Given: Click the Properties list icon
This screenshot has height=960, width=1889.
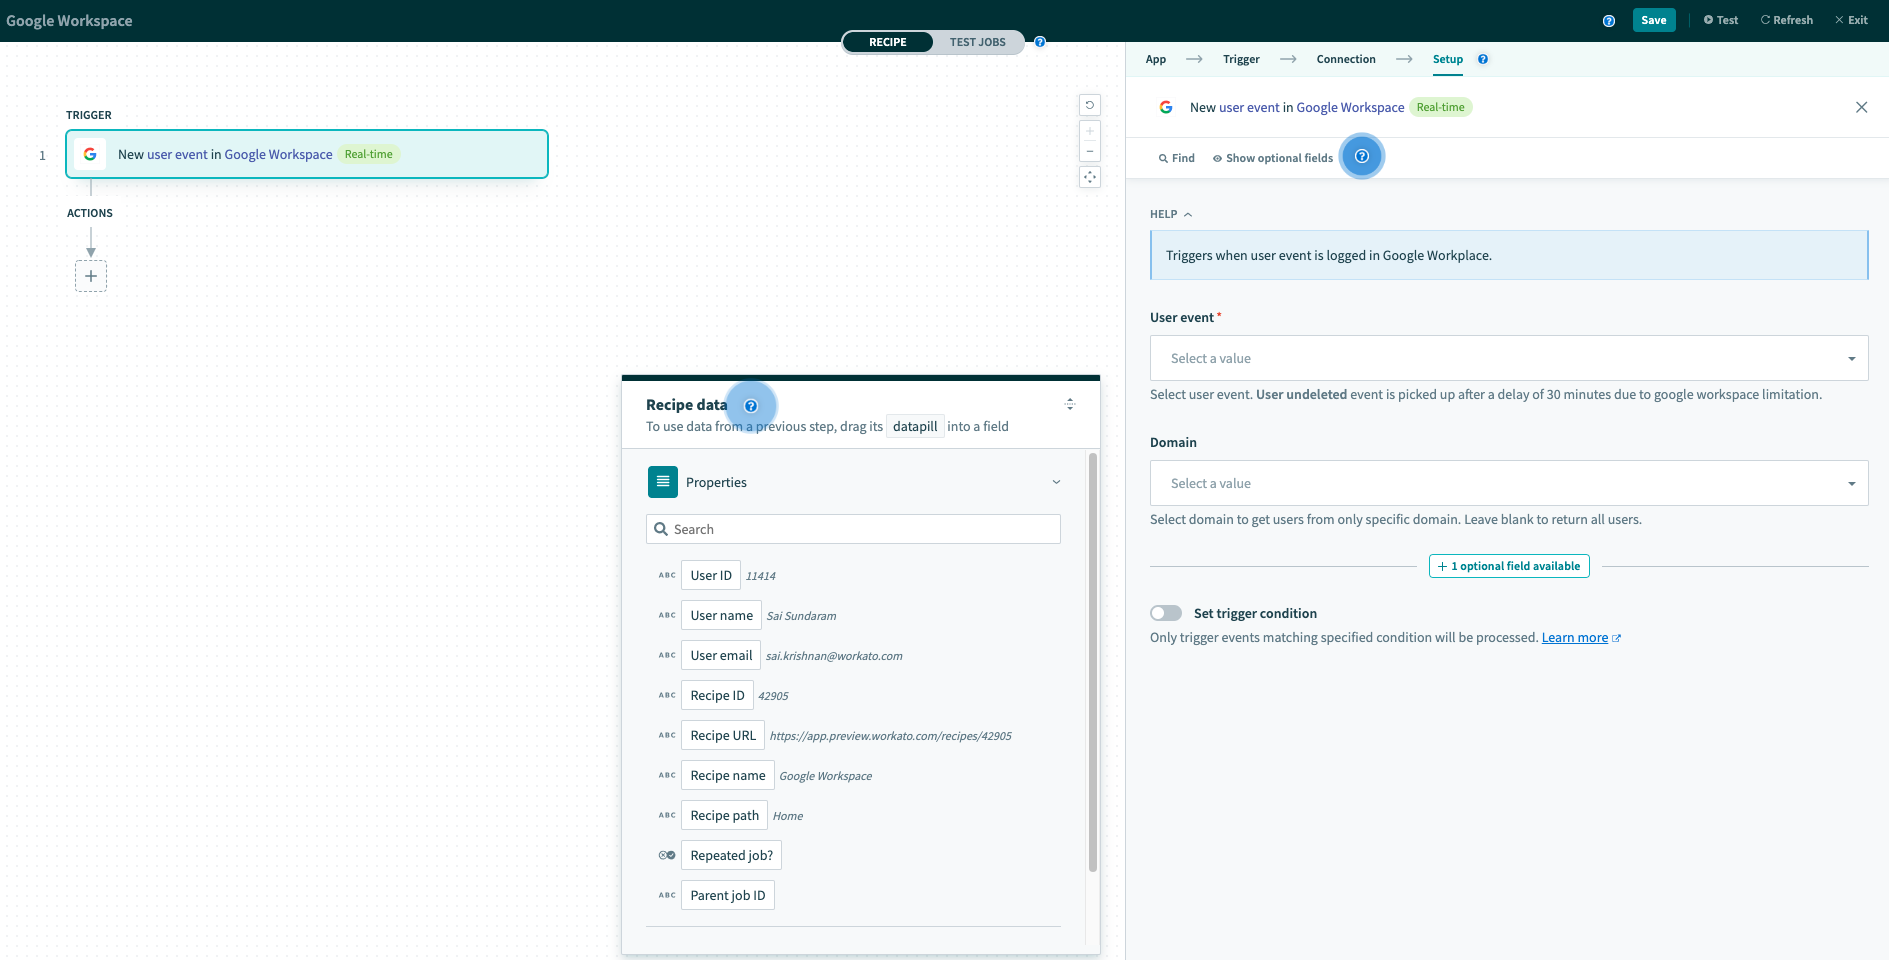Looking at the screenshot, I should click(x=662, y=482).
